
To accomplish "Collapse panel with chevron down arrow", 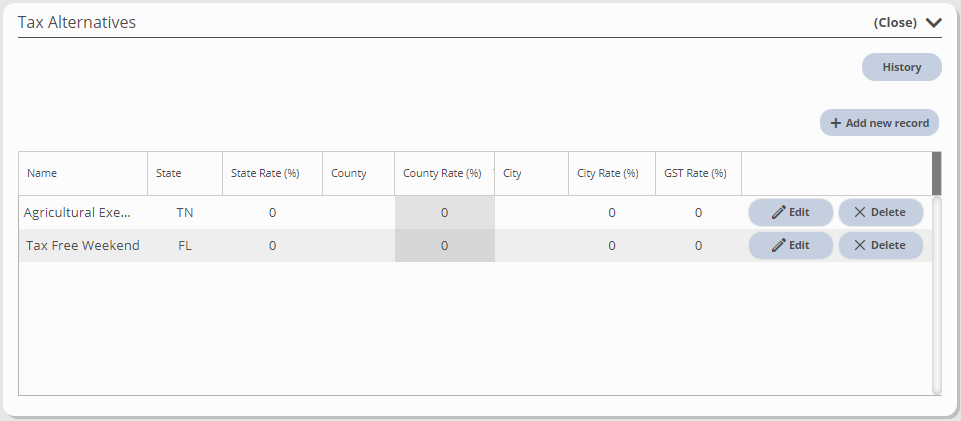I will coord(933,23).
